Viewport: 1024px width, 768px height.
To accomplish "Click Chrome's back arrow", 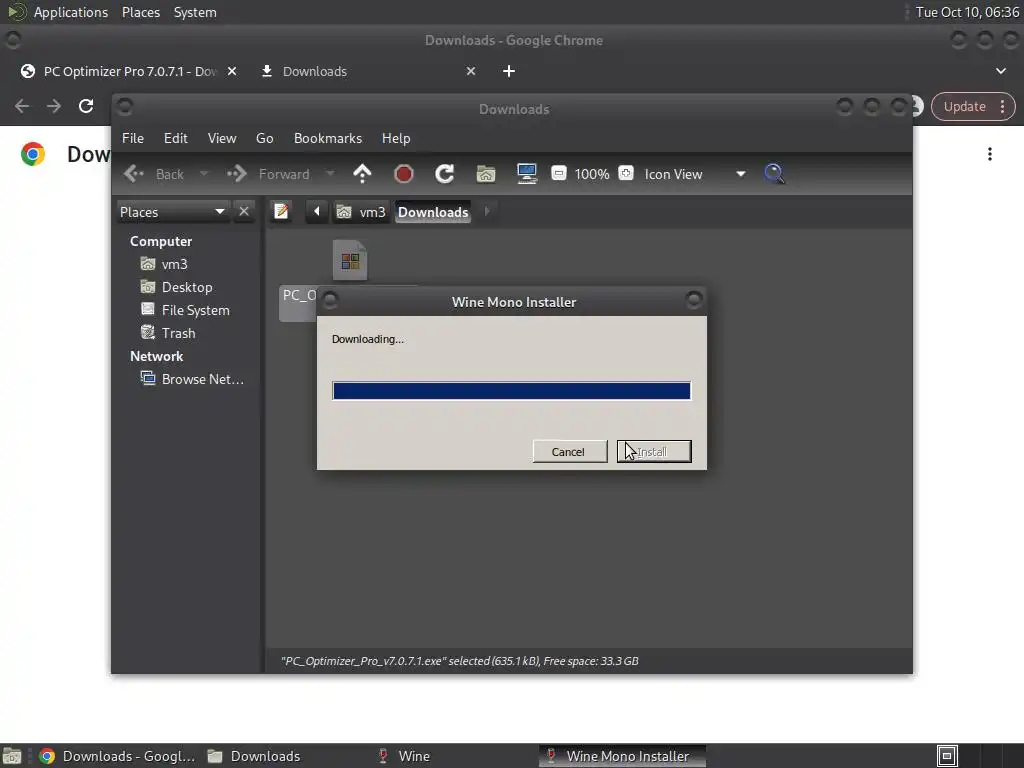I will (x=22, y=106).
